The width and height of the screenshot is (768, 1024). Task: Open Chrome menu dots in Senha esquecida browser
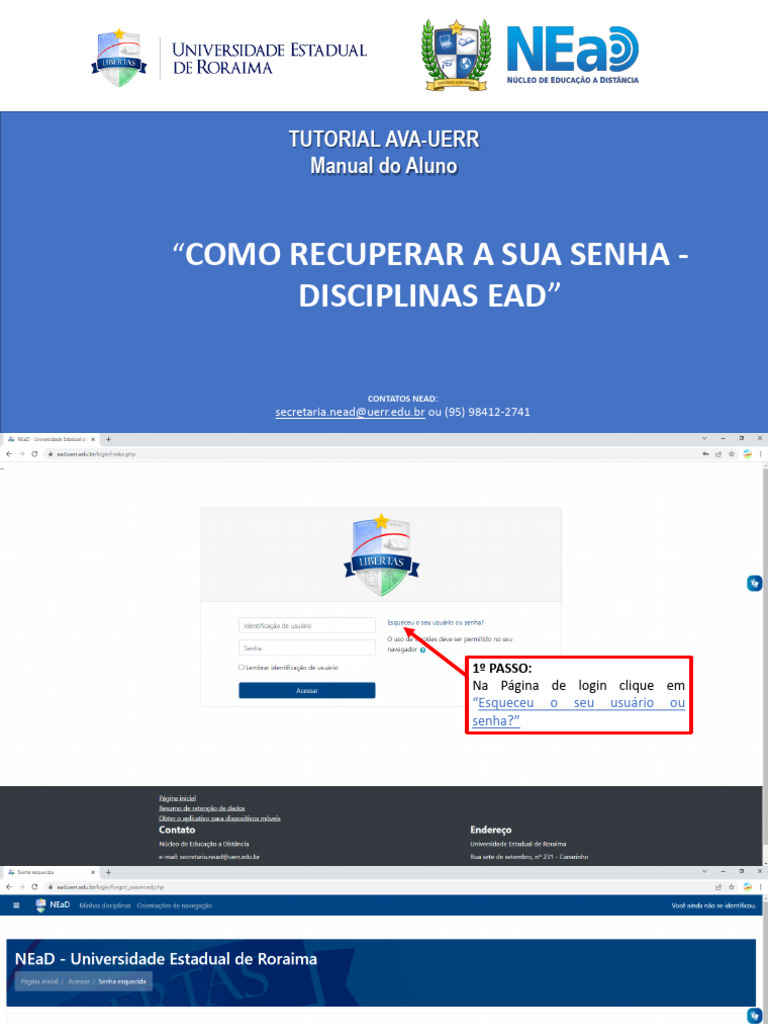coord(760,887)
